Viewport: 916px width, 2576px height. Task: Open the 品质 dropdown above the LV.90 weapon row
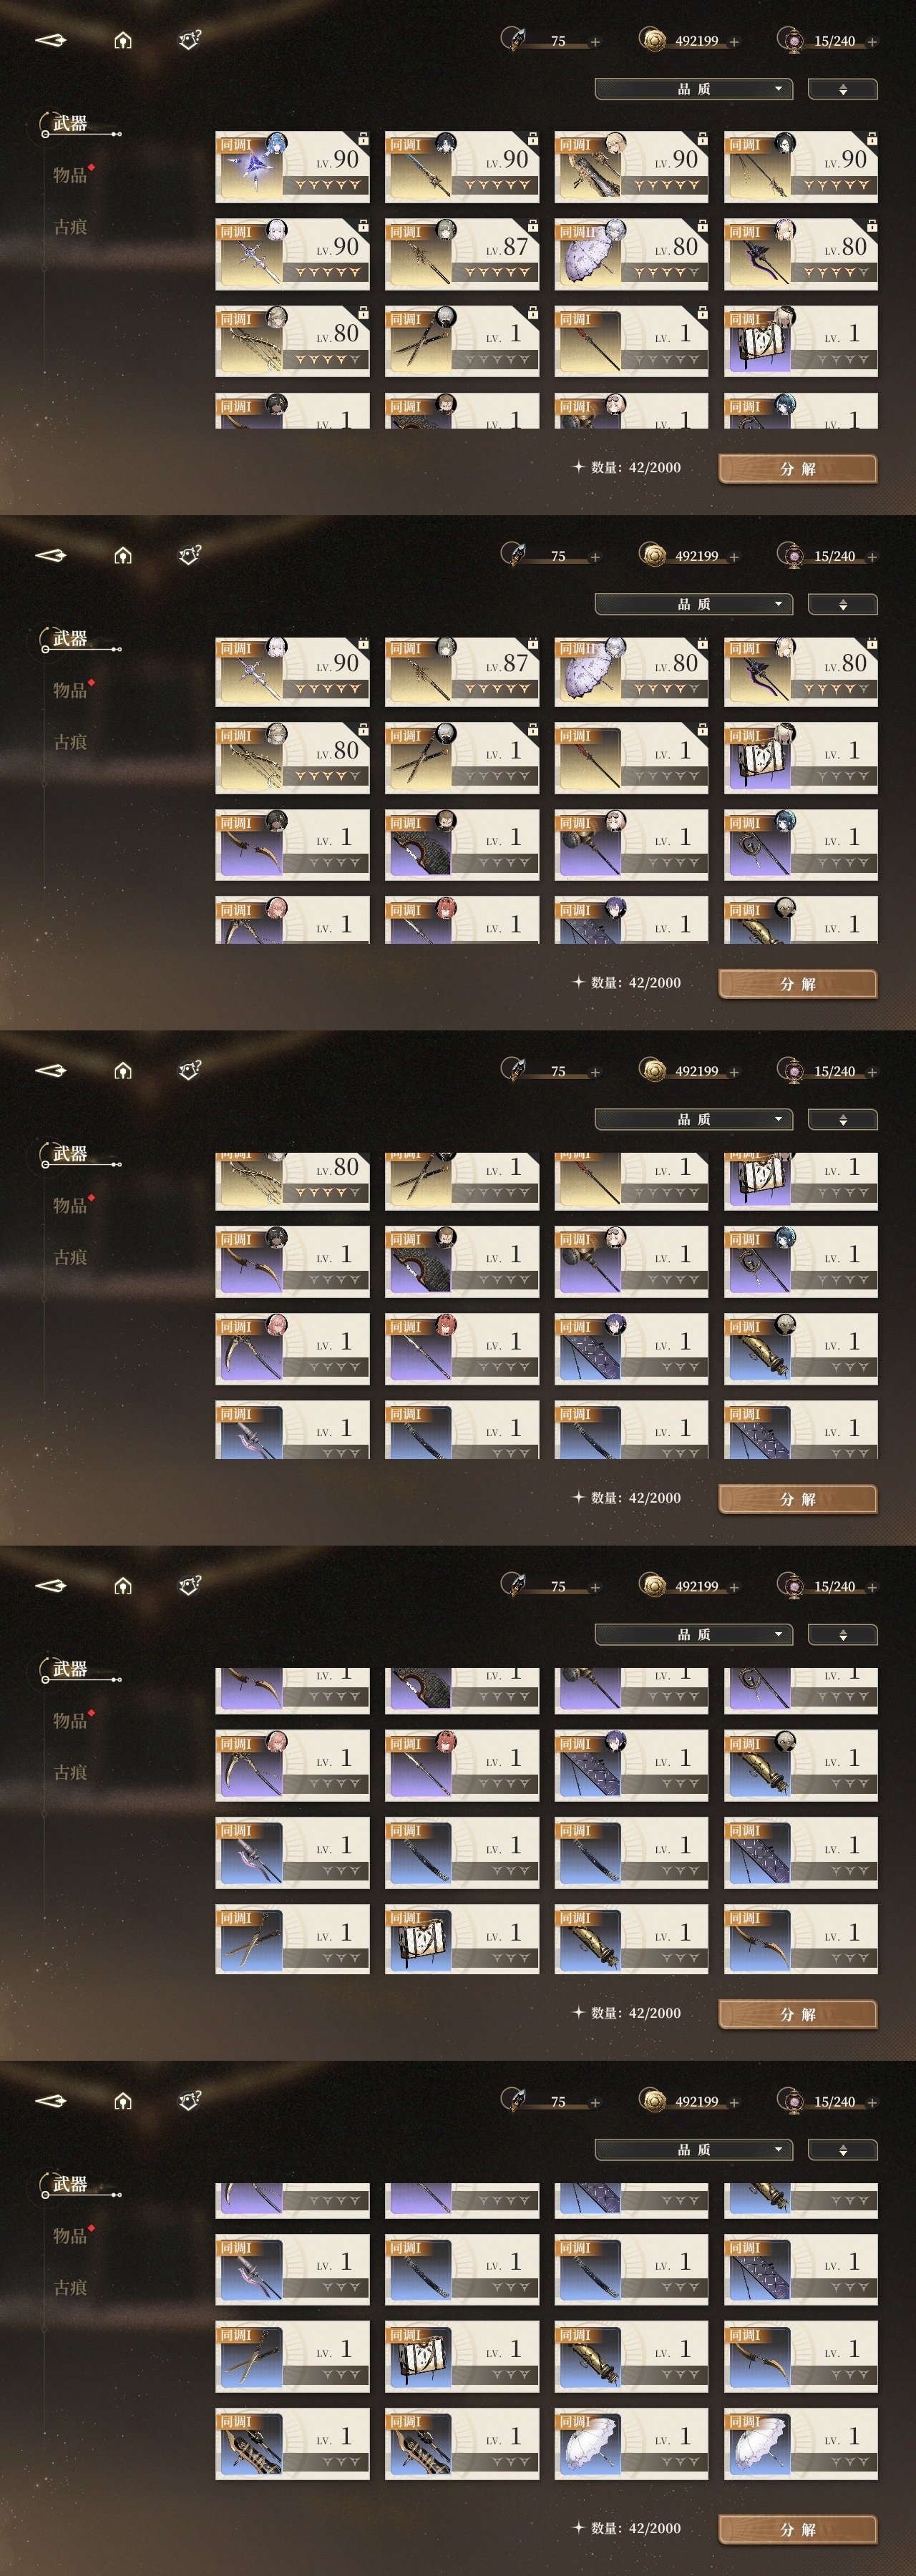[694, 89]
